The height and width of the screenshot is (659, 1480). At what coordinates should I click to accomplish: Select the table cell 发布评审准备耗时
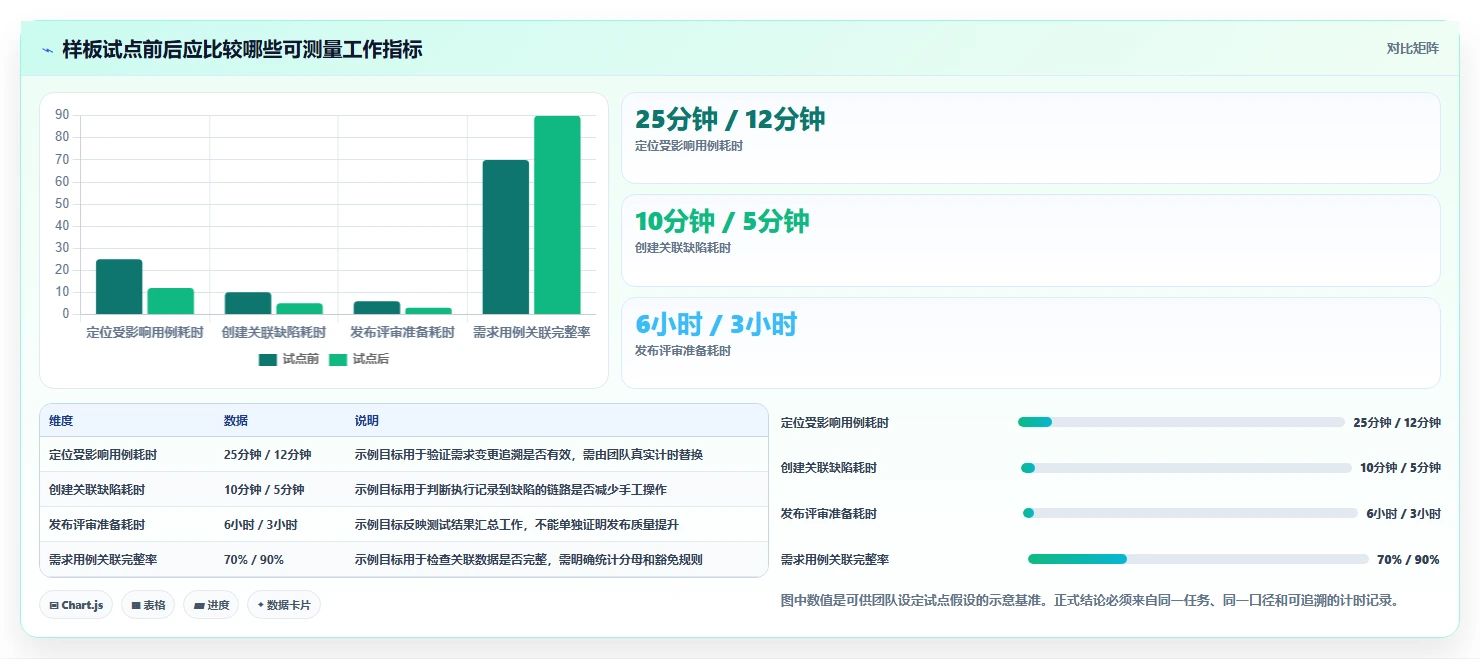point(97,525)
